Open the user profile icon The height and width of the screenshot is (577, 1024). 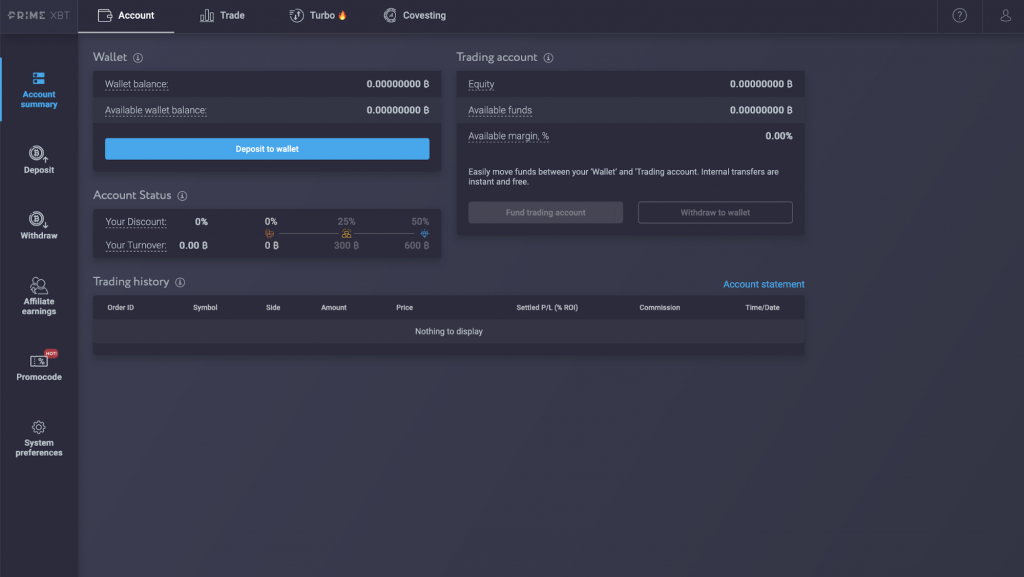click(1005, 15)
